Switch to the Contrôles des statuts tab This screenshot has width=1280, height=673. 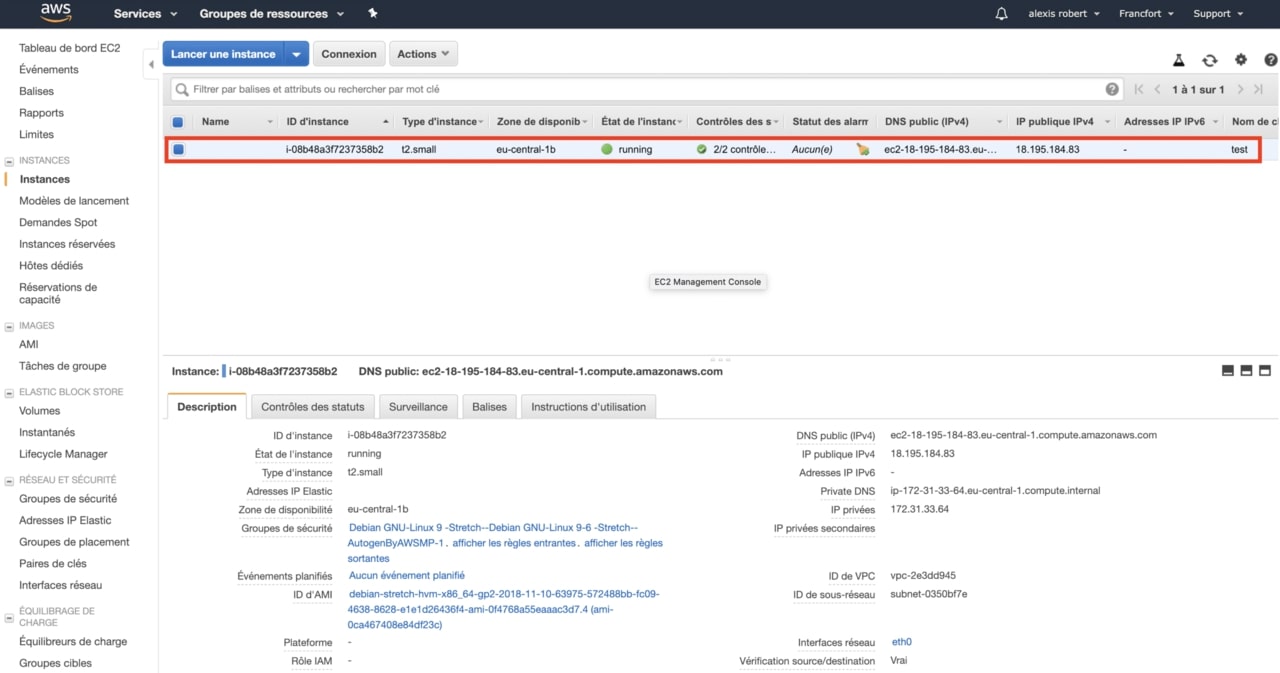(x=313, y=407)
